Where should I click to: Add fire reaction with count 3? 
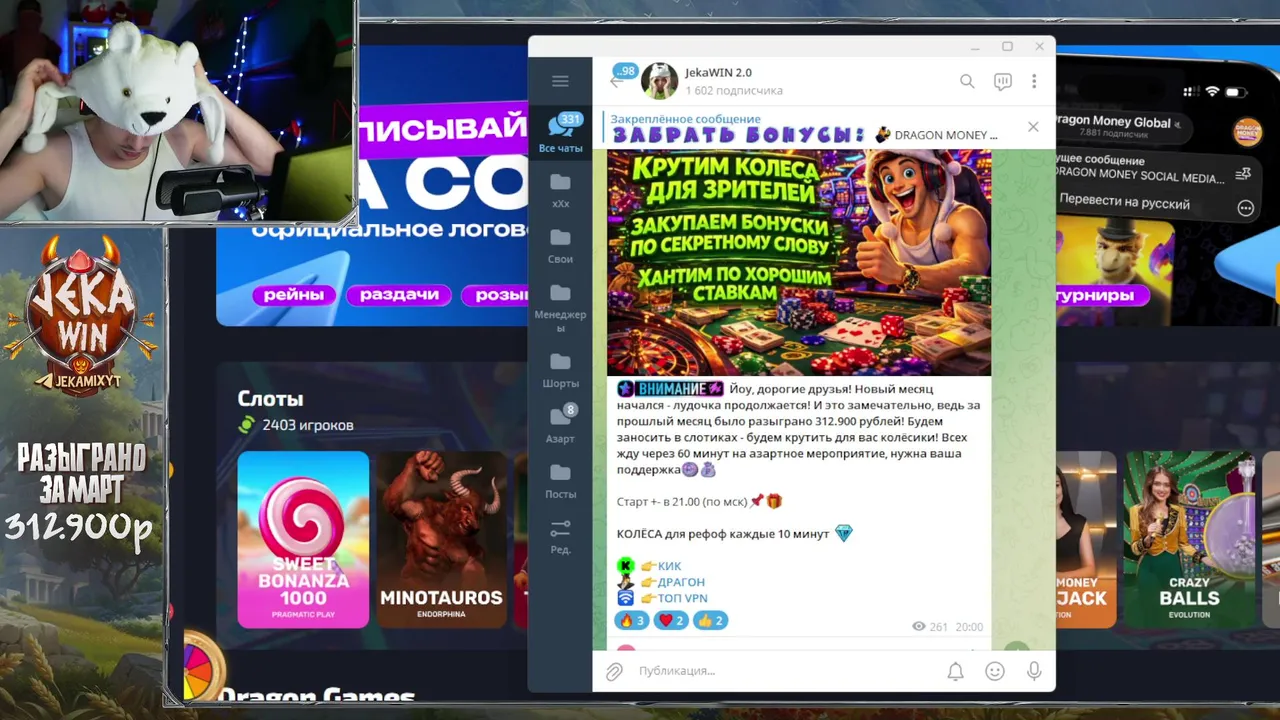point(632,621)
